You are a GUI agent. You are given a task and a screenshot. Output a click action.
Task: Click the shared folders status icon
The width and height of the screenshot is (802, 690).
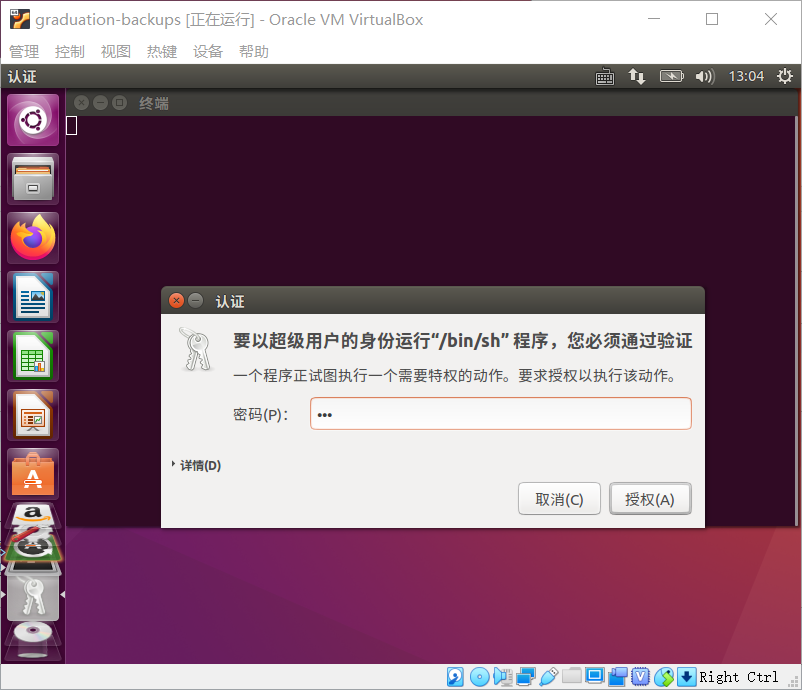(572, 676)
